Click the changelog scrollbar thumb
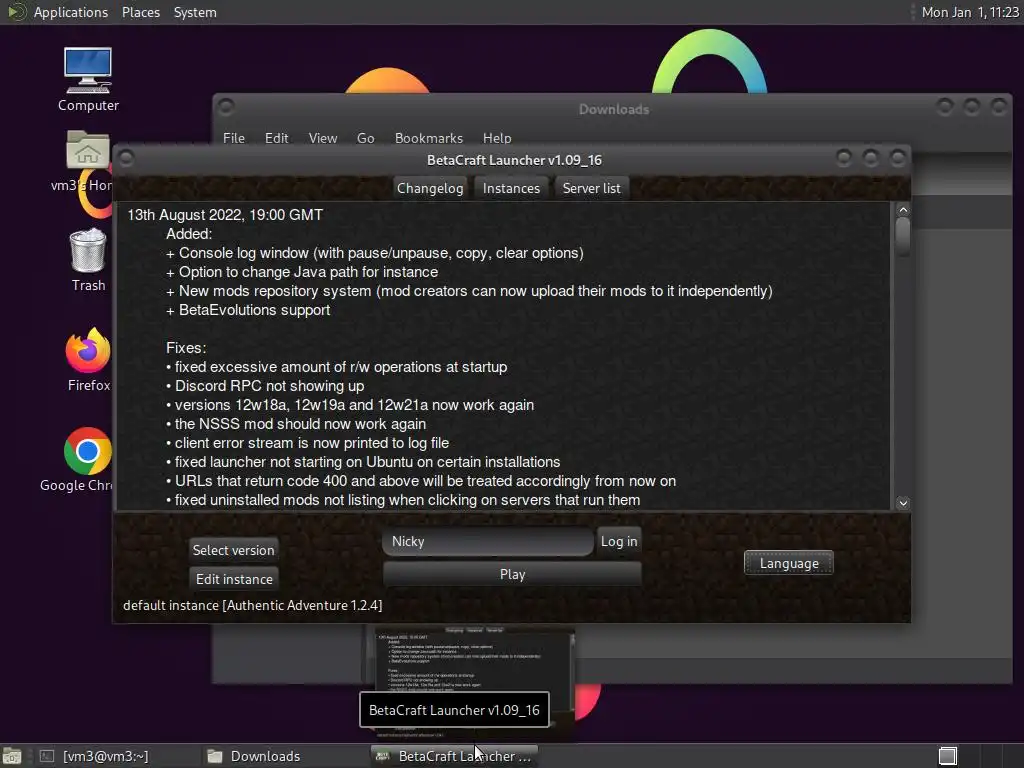The height and width of the screenshot is (768, 1024). [903, 236]
